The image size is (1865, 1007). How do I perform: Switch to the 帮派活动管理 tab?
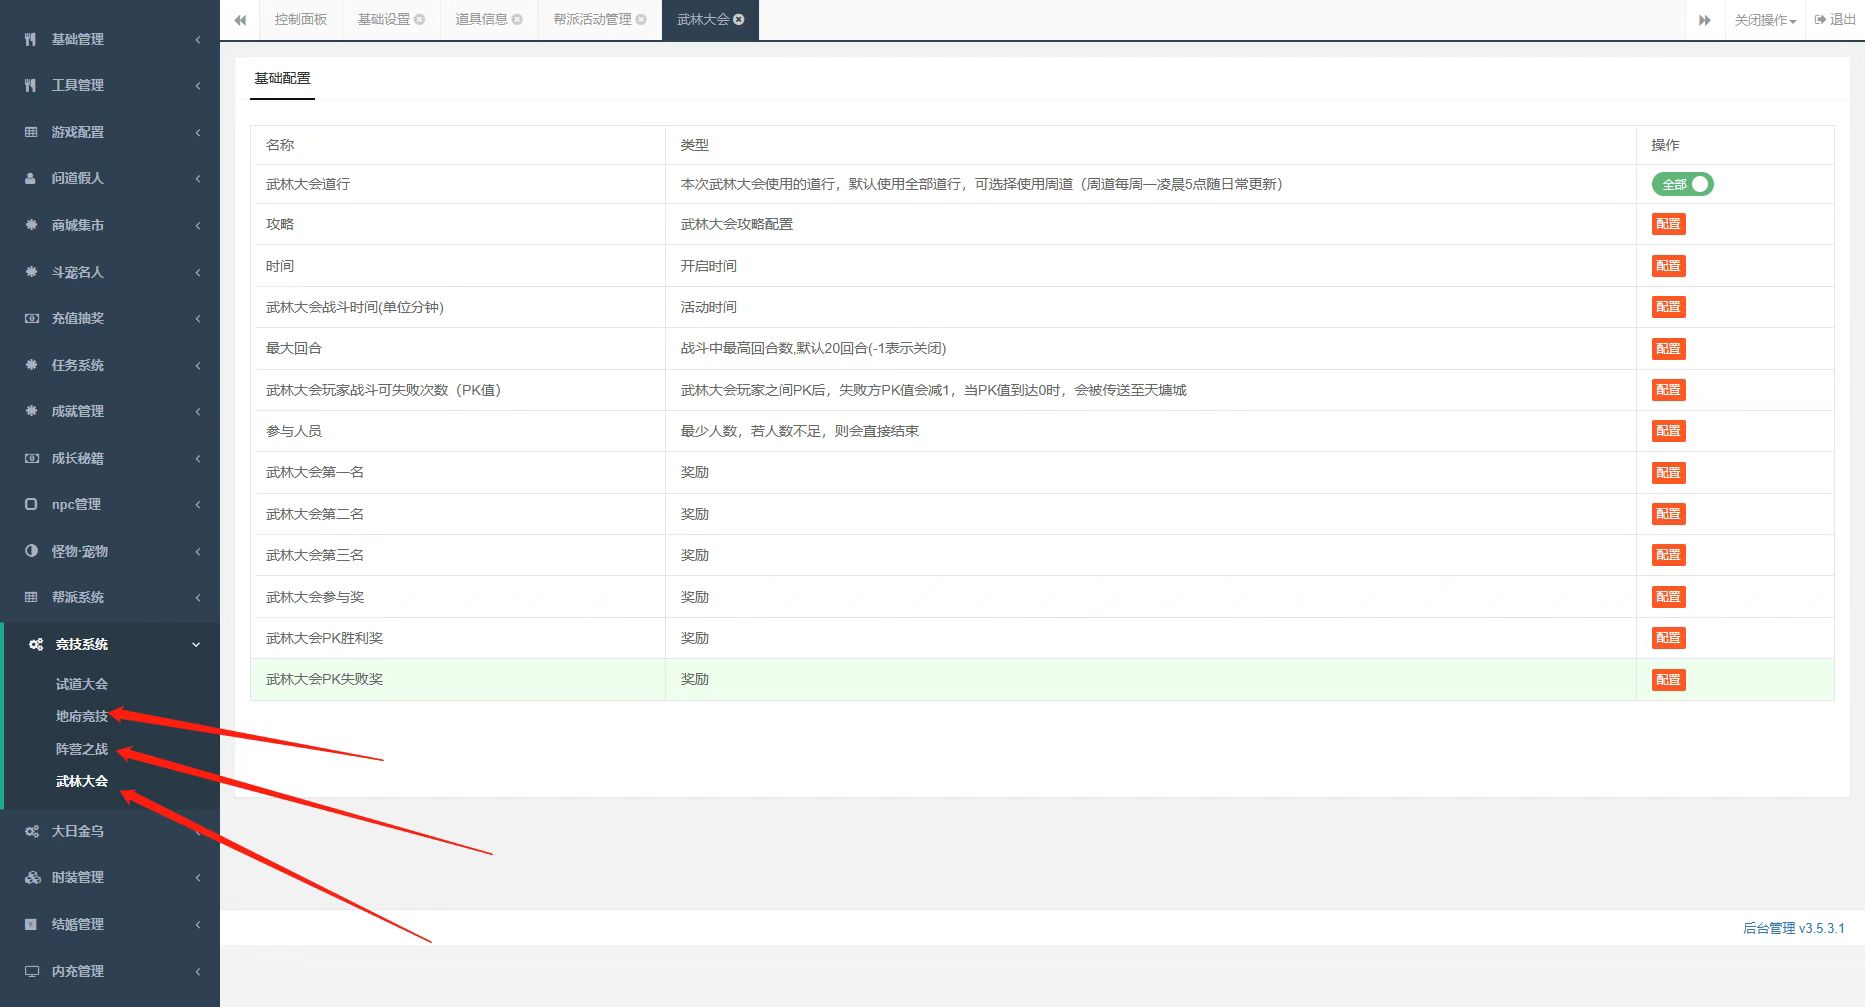592,20
